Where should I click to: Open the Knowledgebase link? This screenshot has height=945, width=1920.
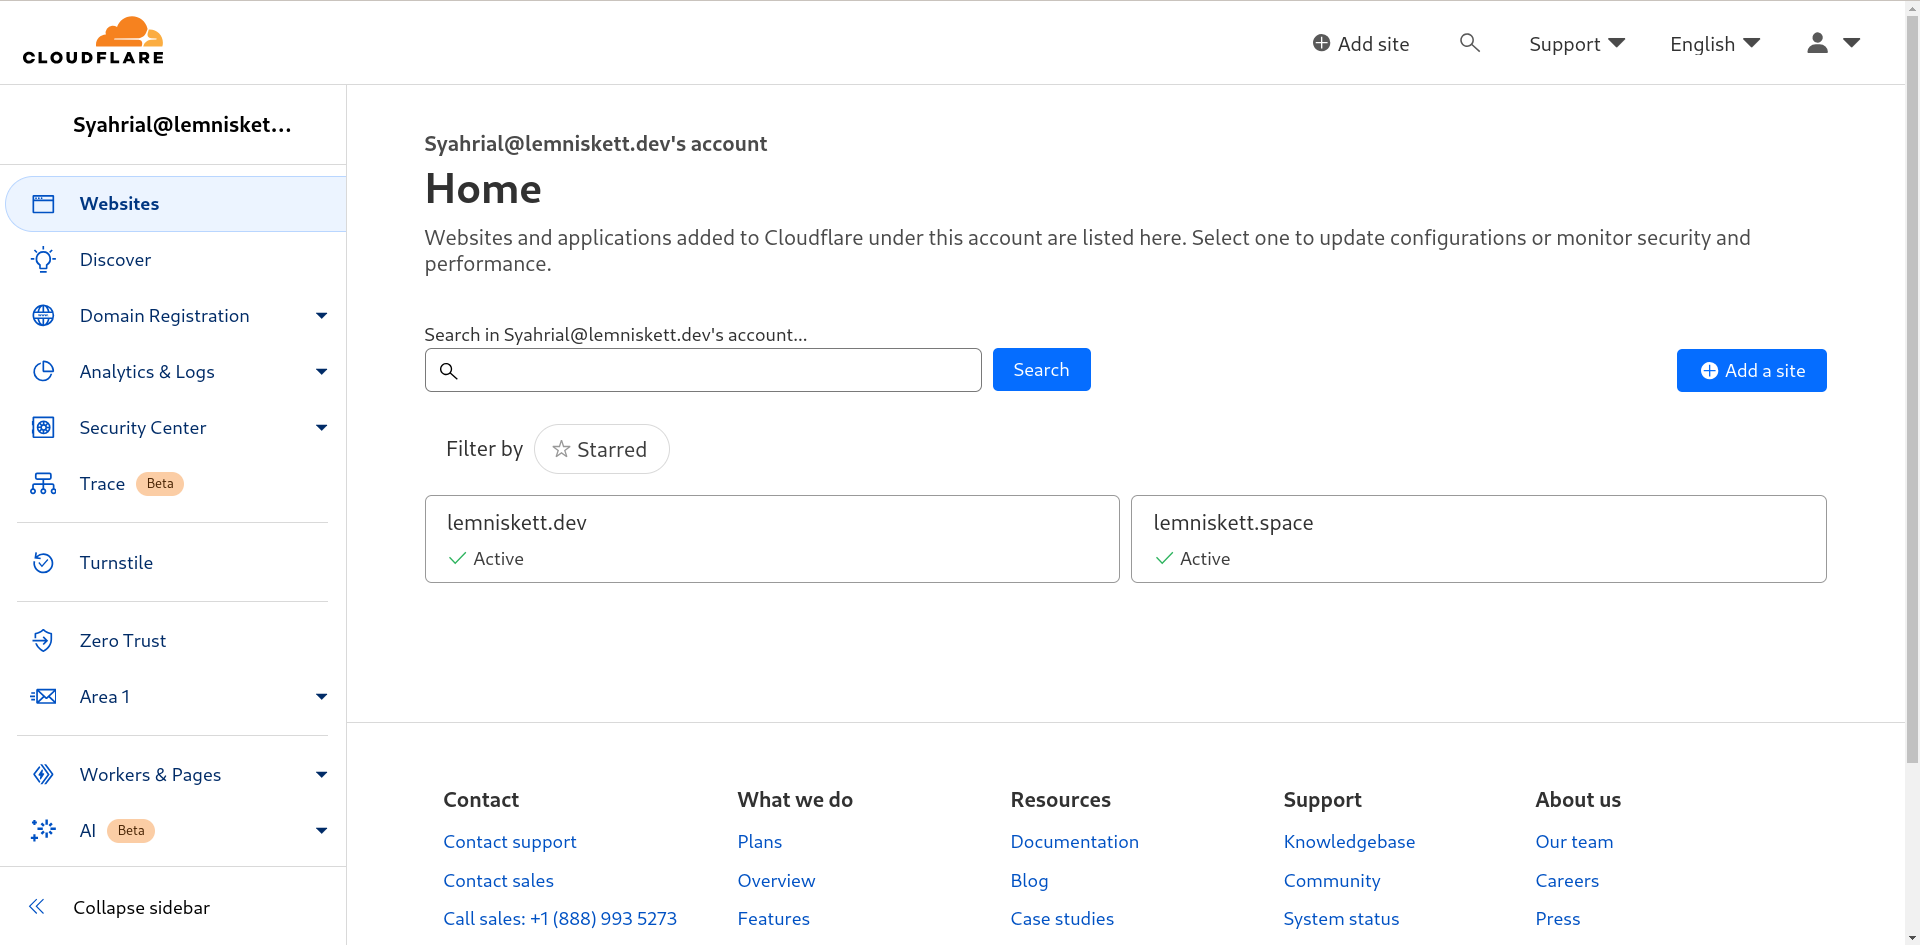tap(1349, 842)
